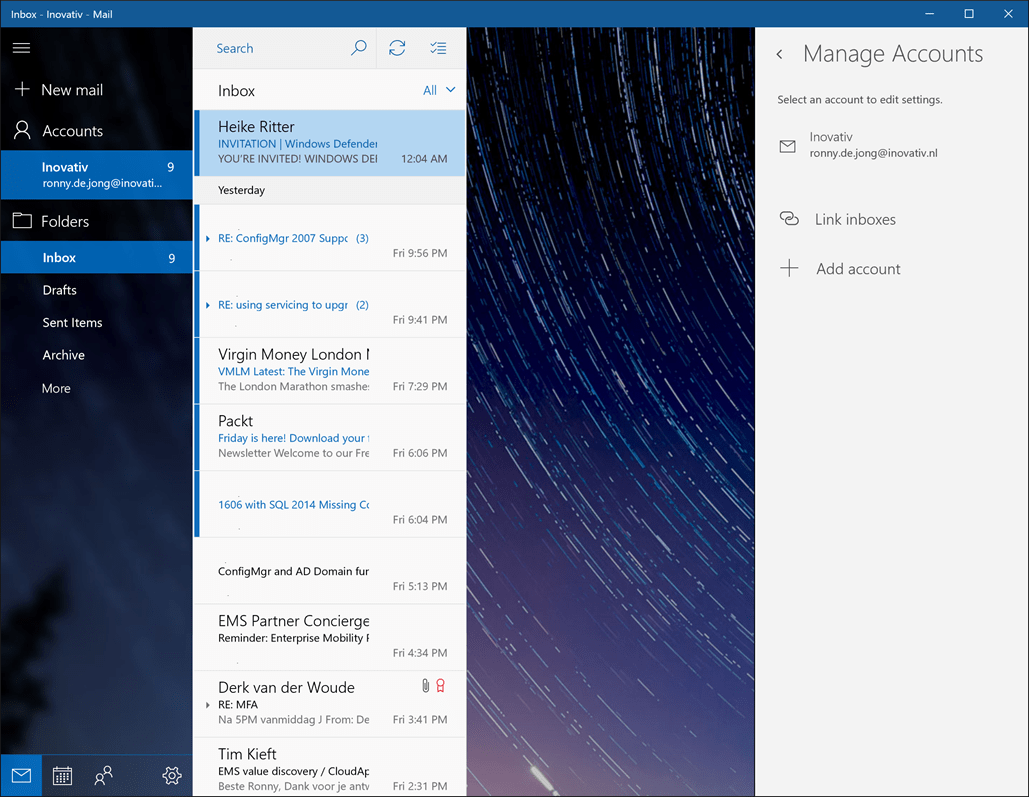The image size is (1029, 797).
Task: Collapse the navigation pane with the hamburger icon
Action: (x=21, y=47)
